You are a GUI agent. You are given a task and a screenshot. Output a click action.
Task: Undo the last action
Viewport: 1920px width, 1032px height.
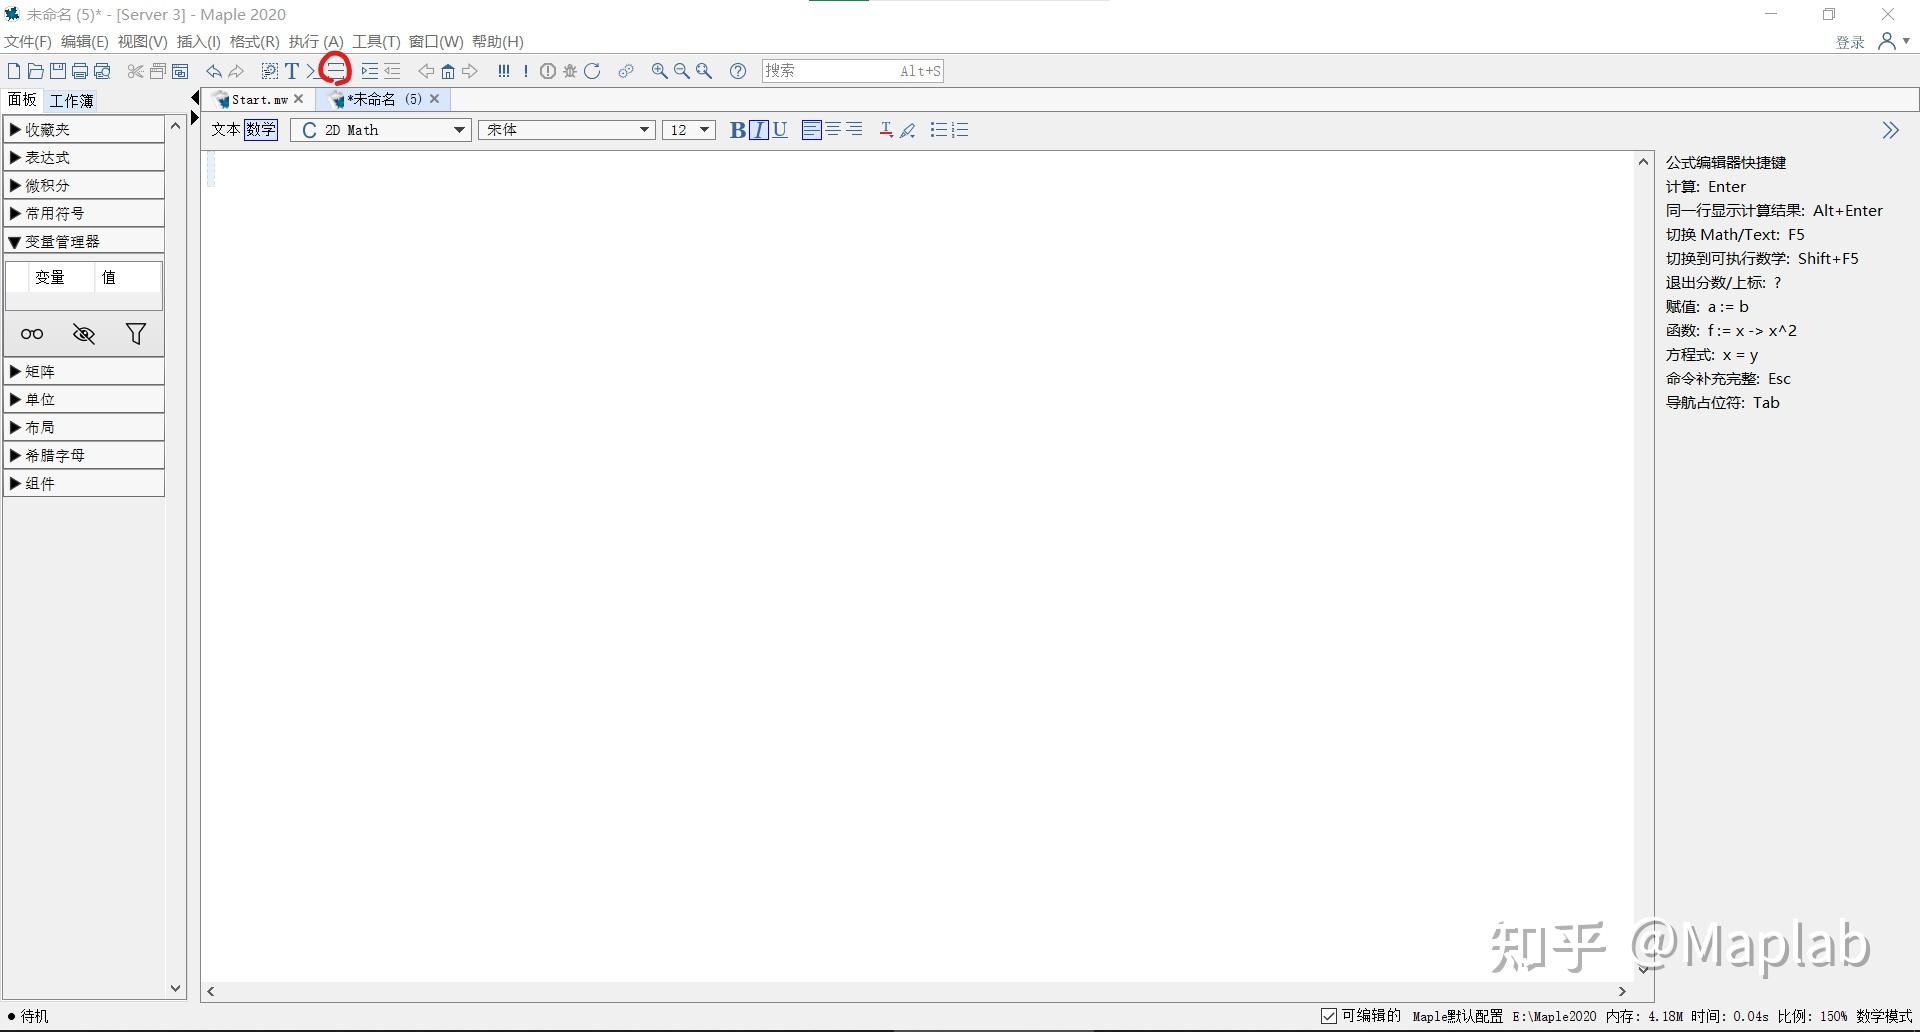(214, 71)
